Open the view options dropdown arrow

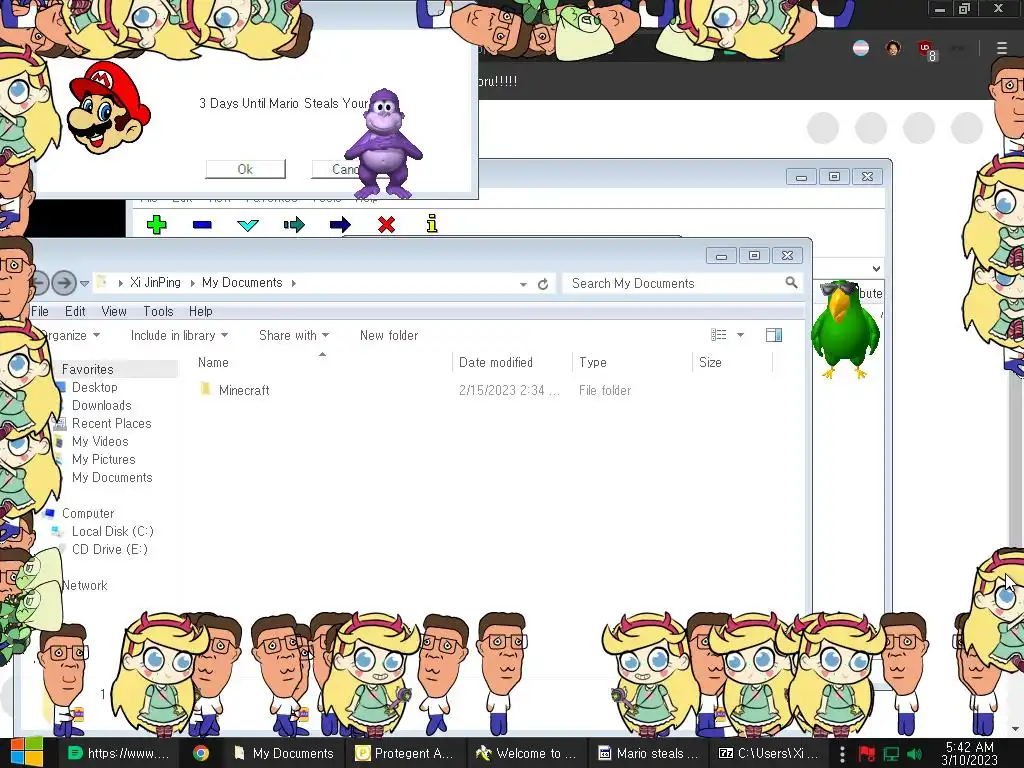tap(741, 335)
